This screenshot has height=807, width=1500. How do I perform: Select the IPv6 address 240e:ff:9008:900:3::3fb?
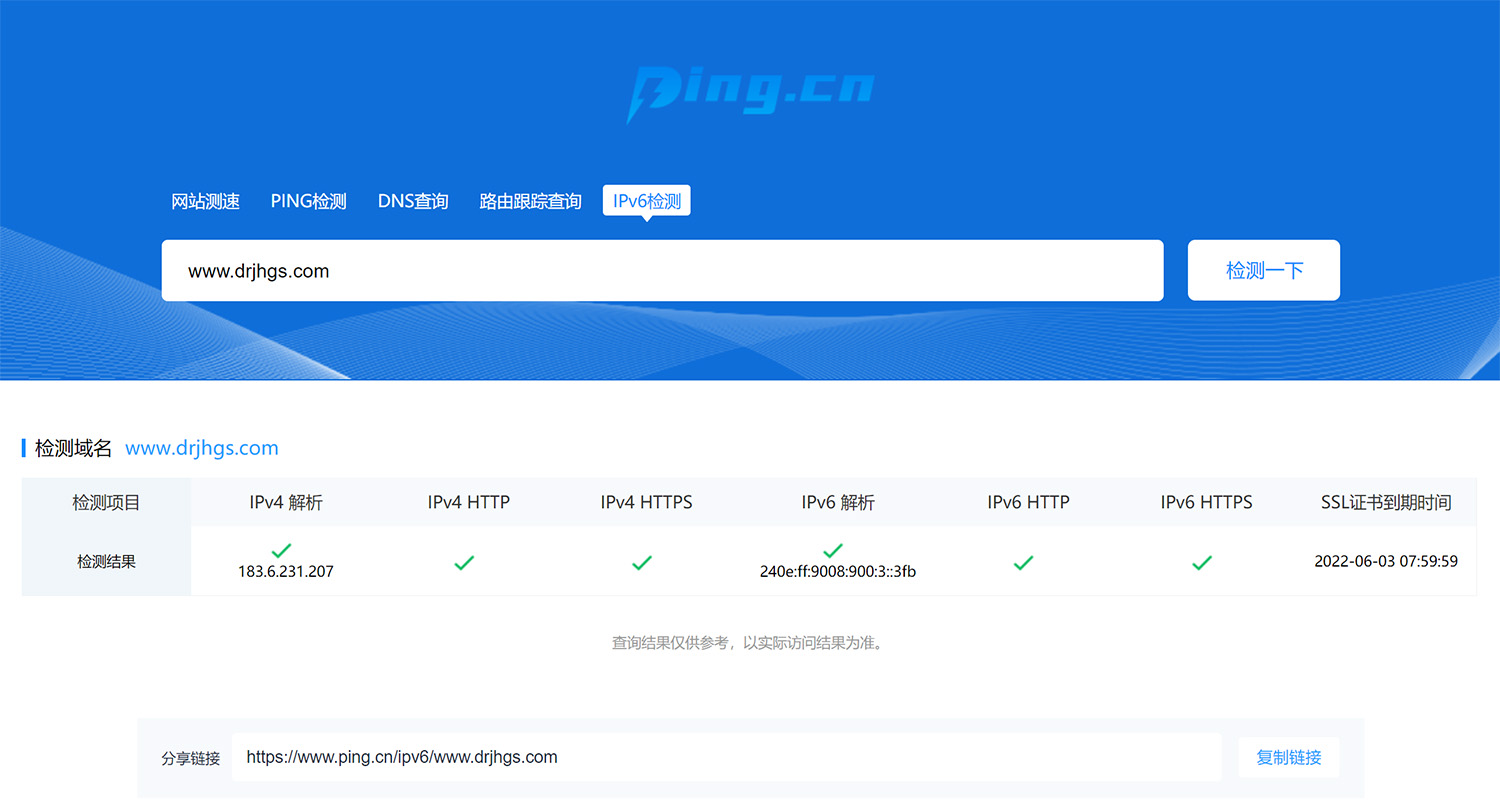point(838,572)
